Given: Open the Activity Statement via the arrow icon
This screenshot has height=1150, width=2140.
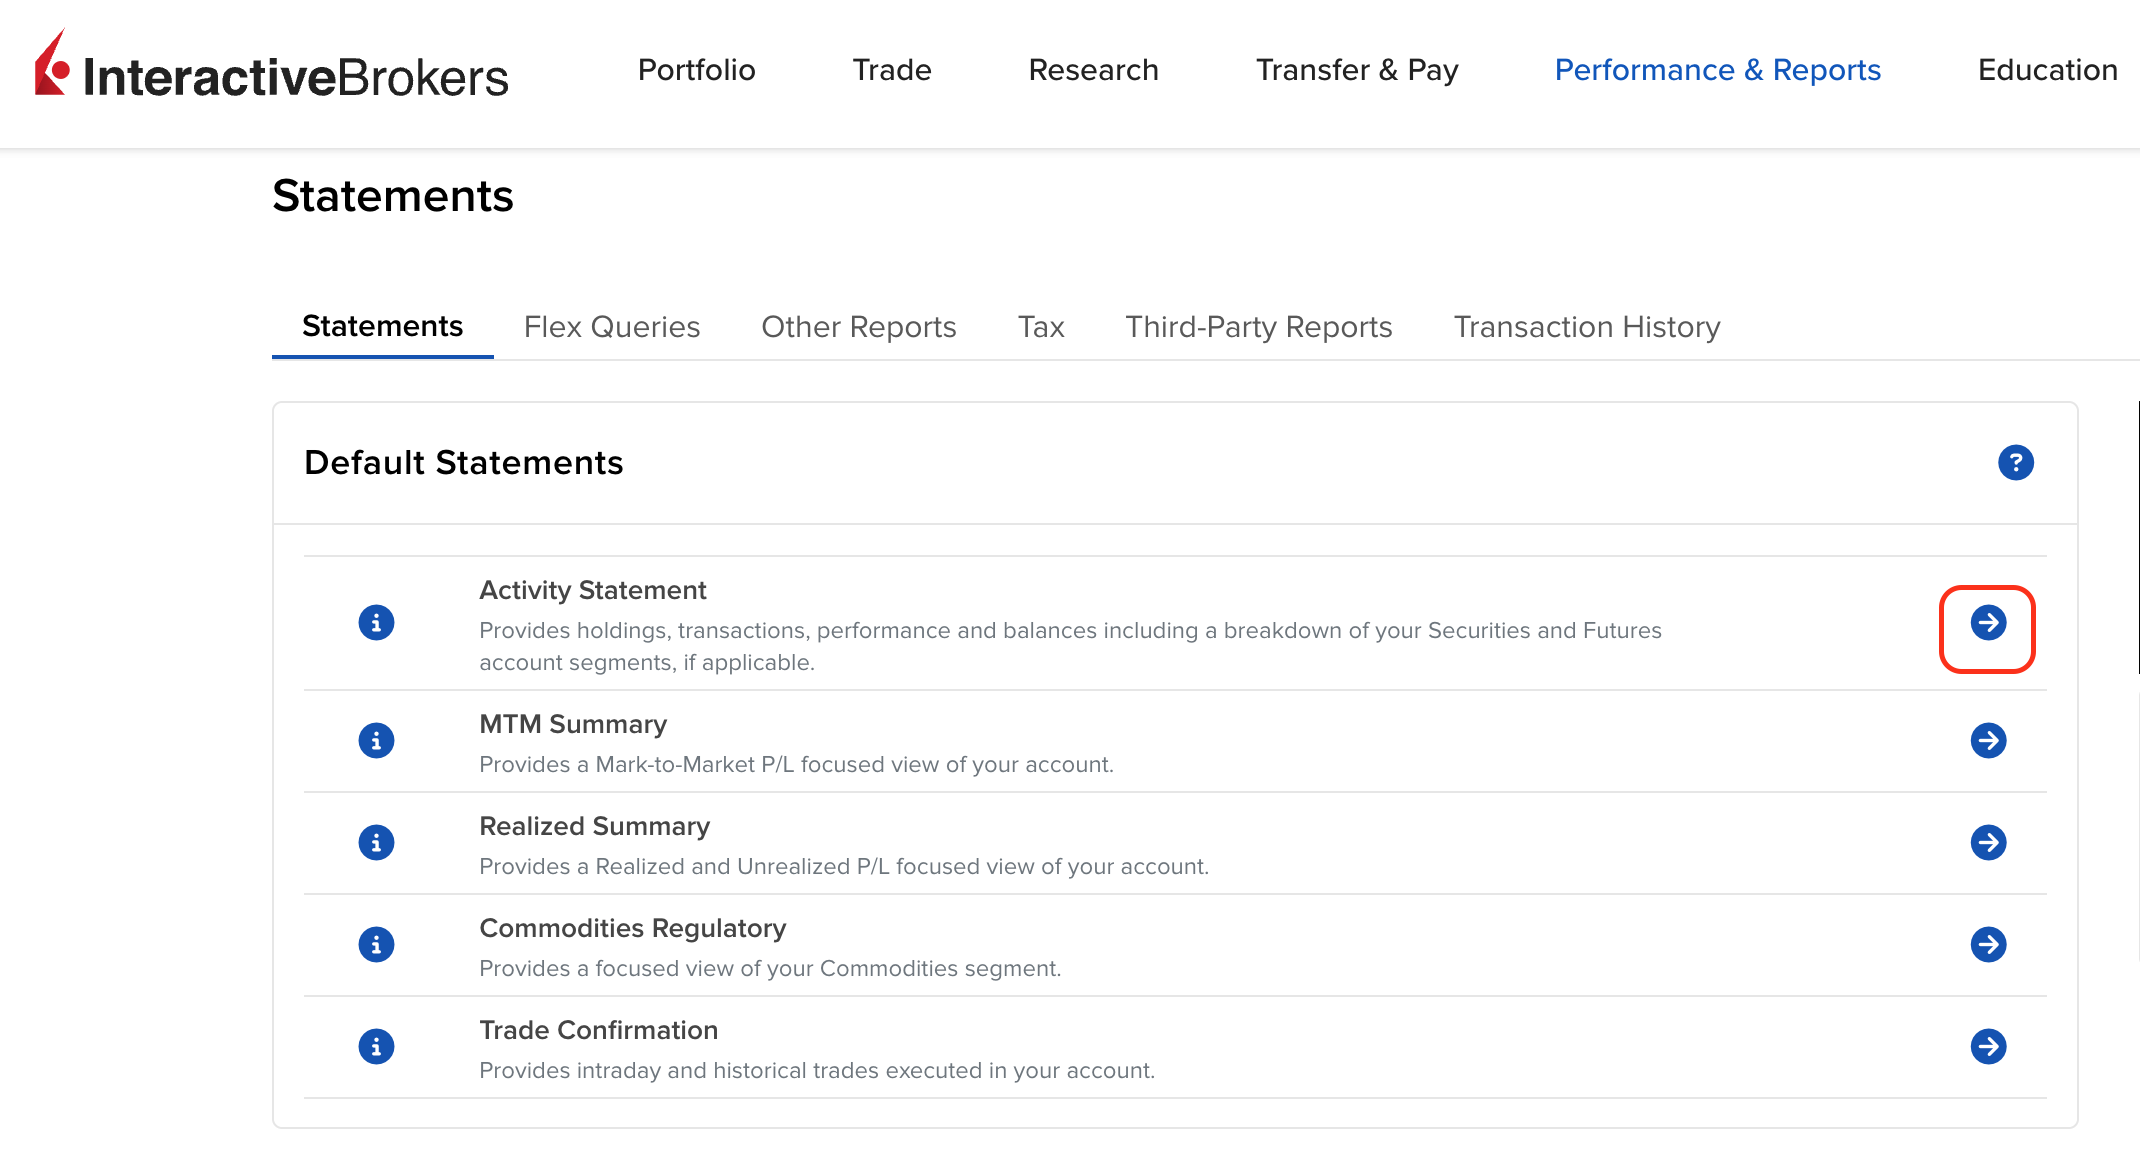Looking at the screenshot, I should [x=1988, y=622].
